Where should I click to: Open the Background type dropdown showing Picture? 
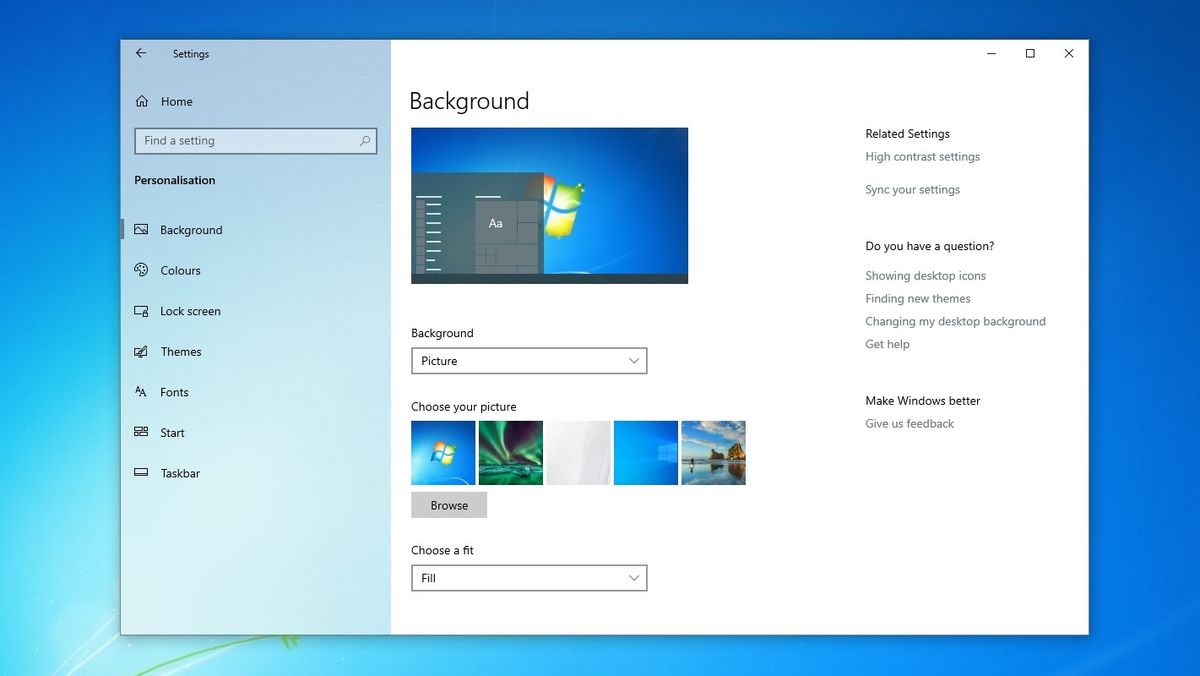tap(529, 360)
